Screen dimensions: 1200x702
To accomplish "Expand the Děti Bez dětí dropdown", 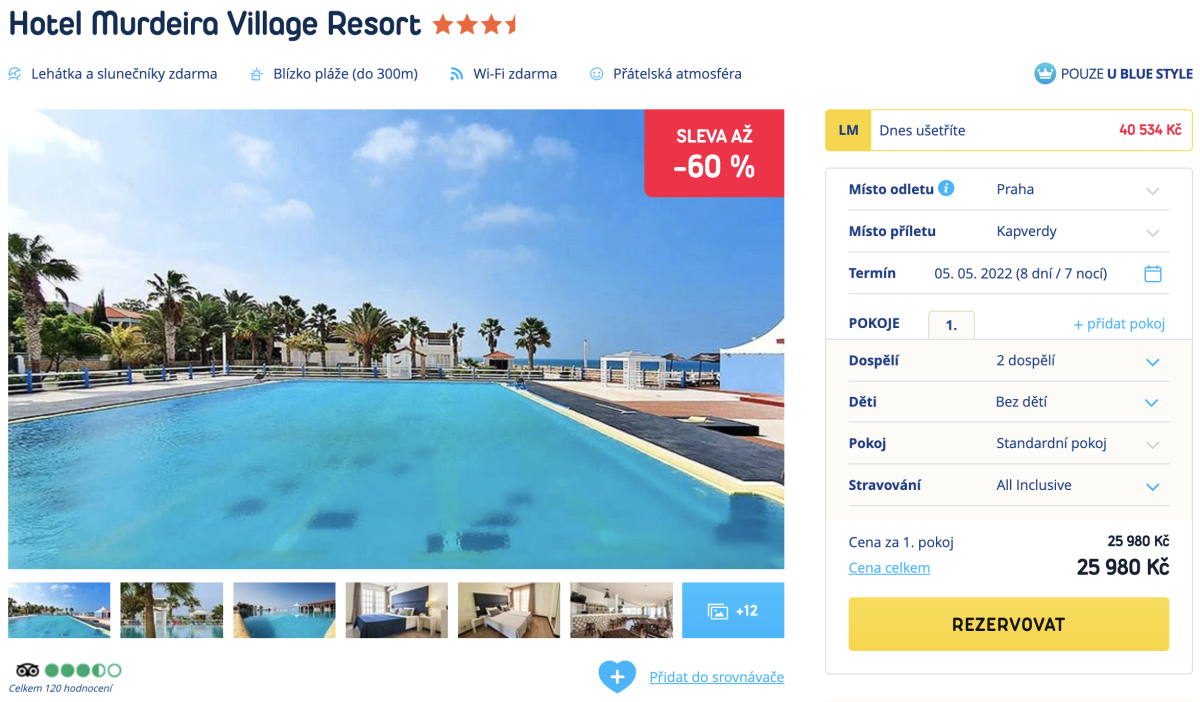I will click(1008, 402).
